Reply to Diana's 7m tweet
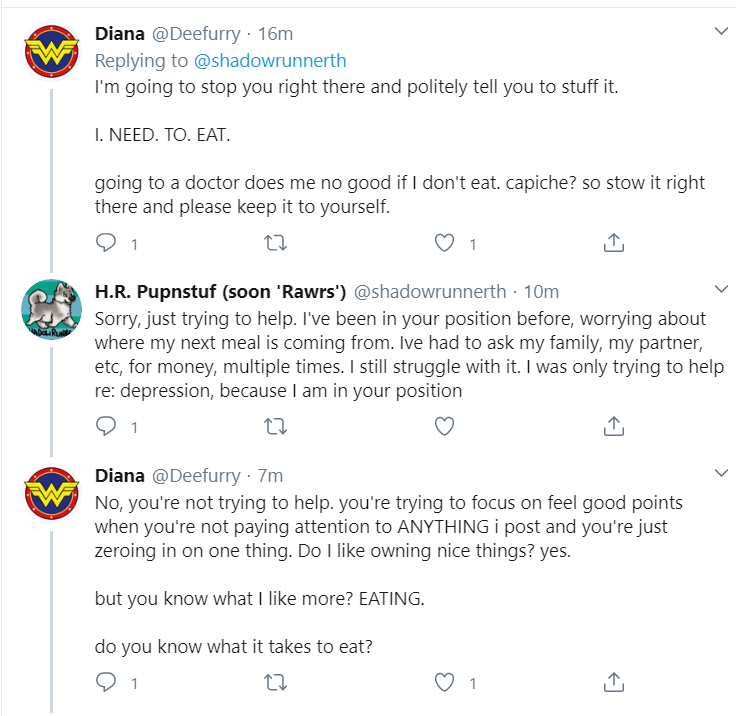 click(x=106, y=682)
